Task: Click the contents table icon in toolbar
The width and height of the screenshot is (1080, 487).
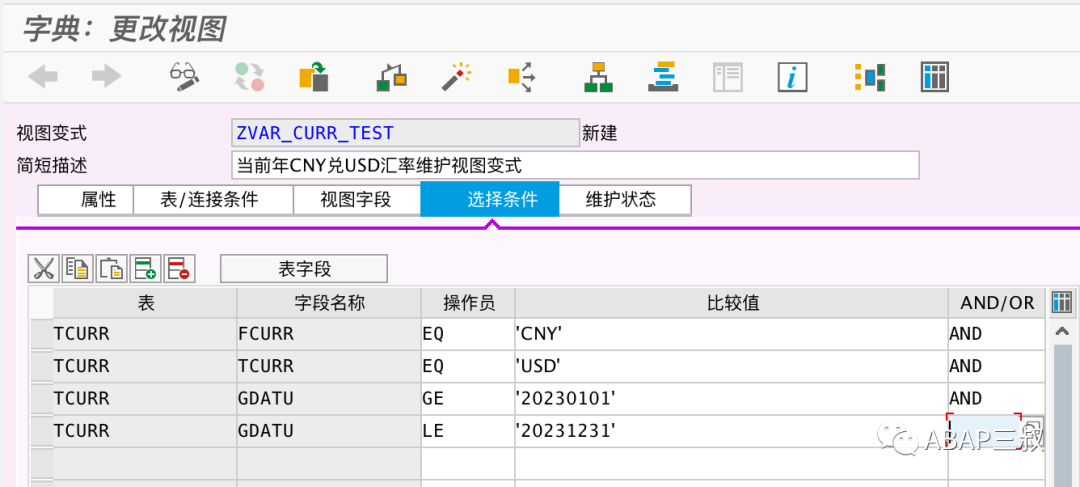Action: click(x=935, y=76)
